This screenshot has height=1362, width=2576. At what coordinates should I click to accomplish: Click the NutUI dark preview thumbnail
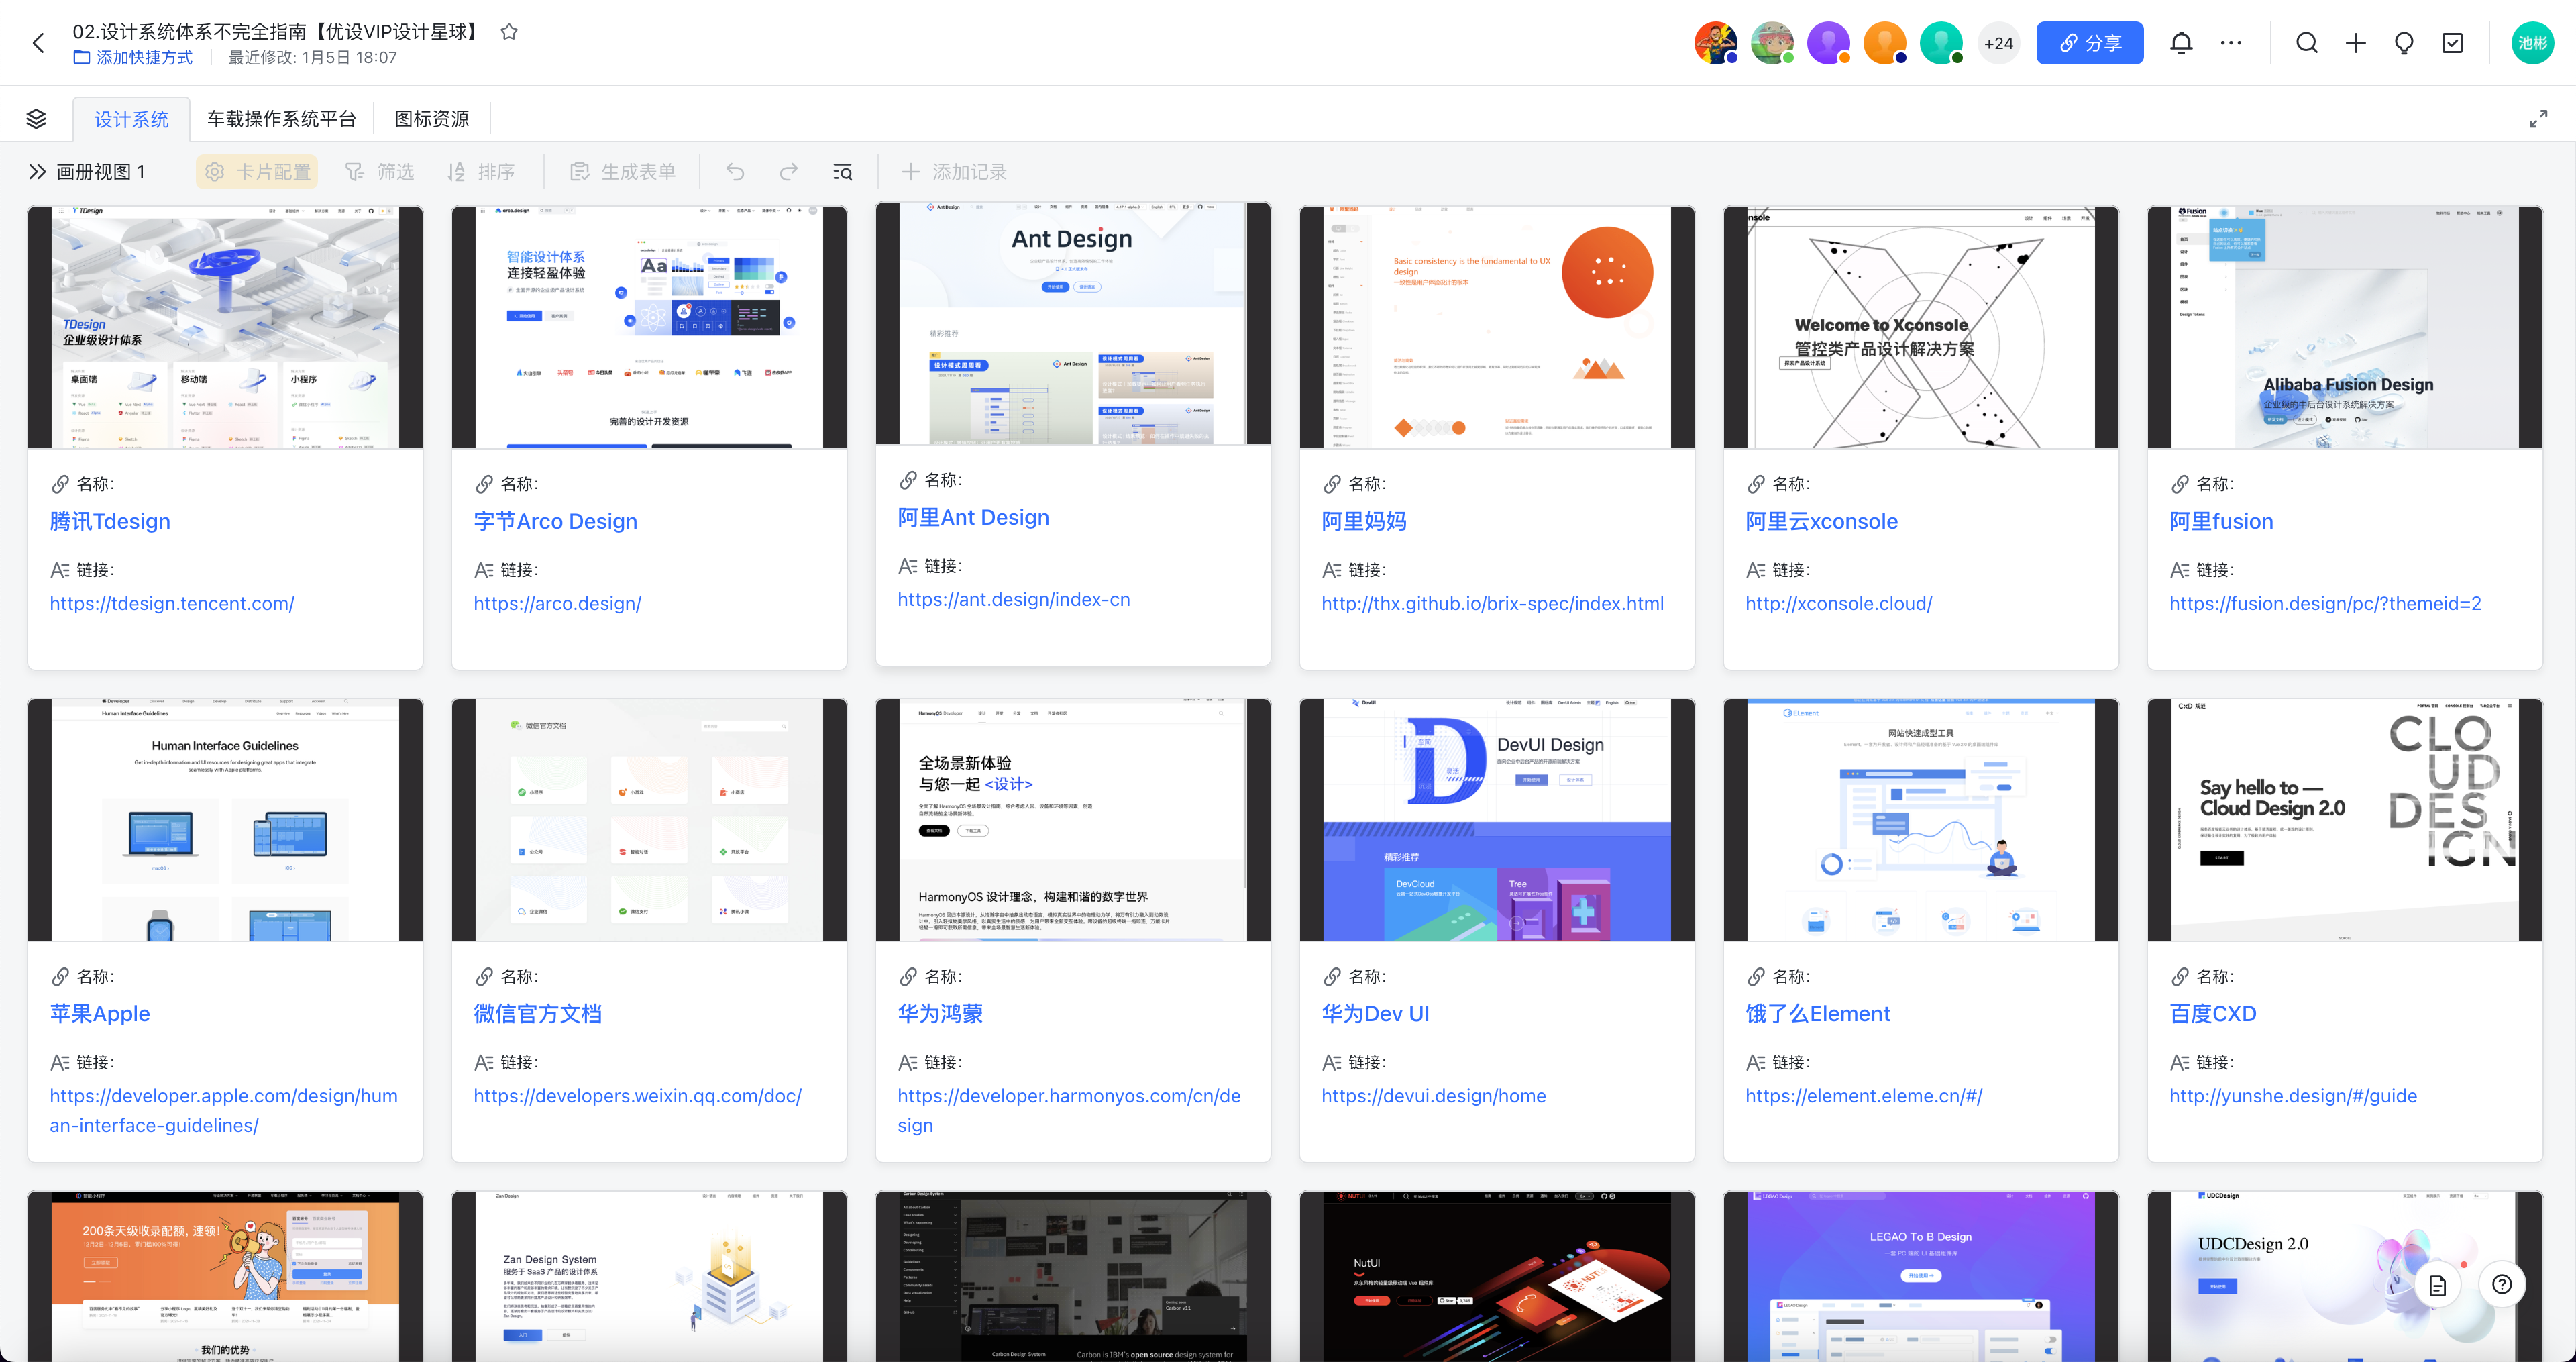point(1496,1276)
